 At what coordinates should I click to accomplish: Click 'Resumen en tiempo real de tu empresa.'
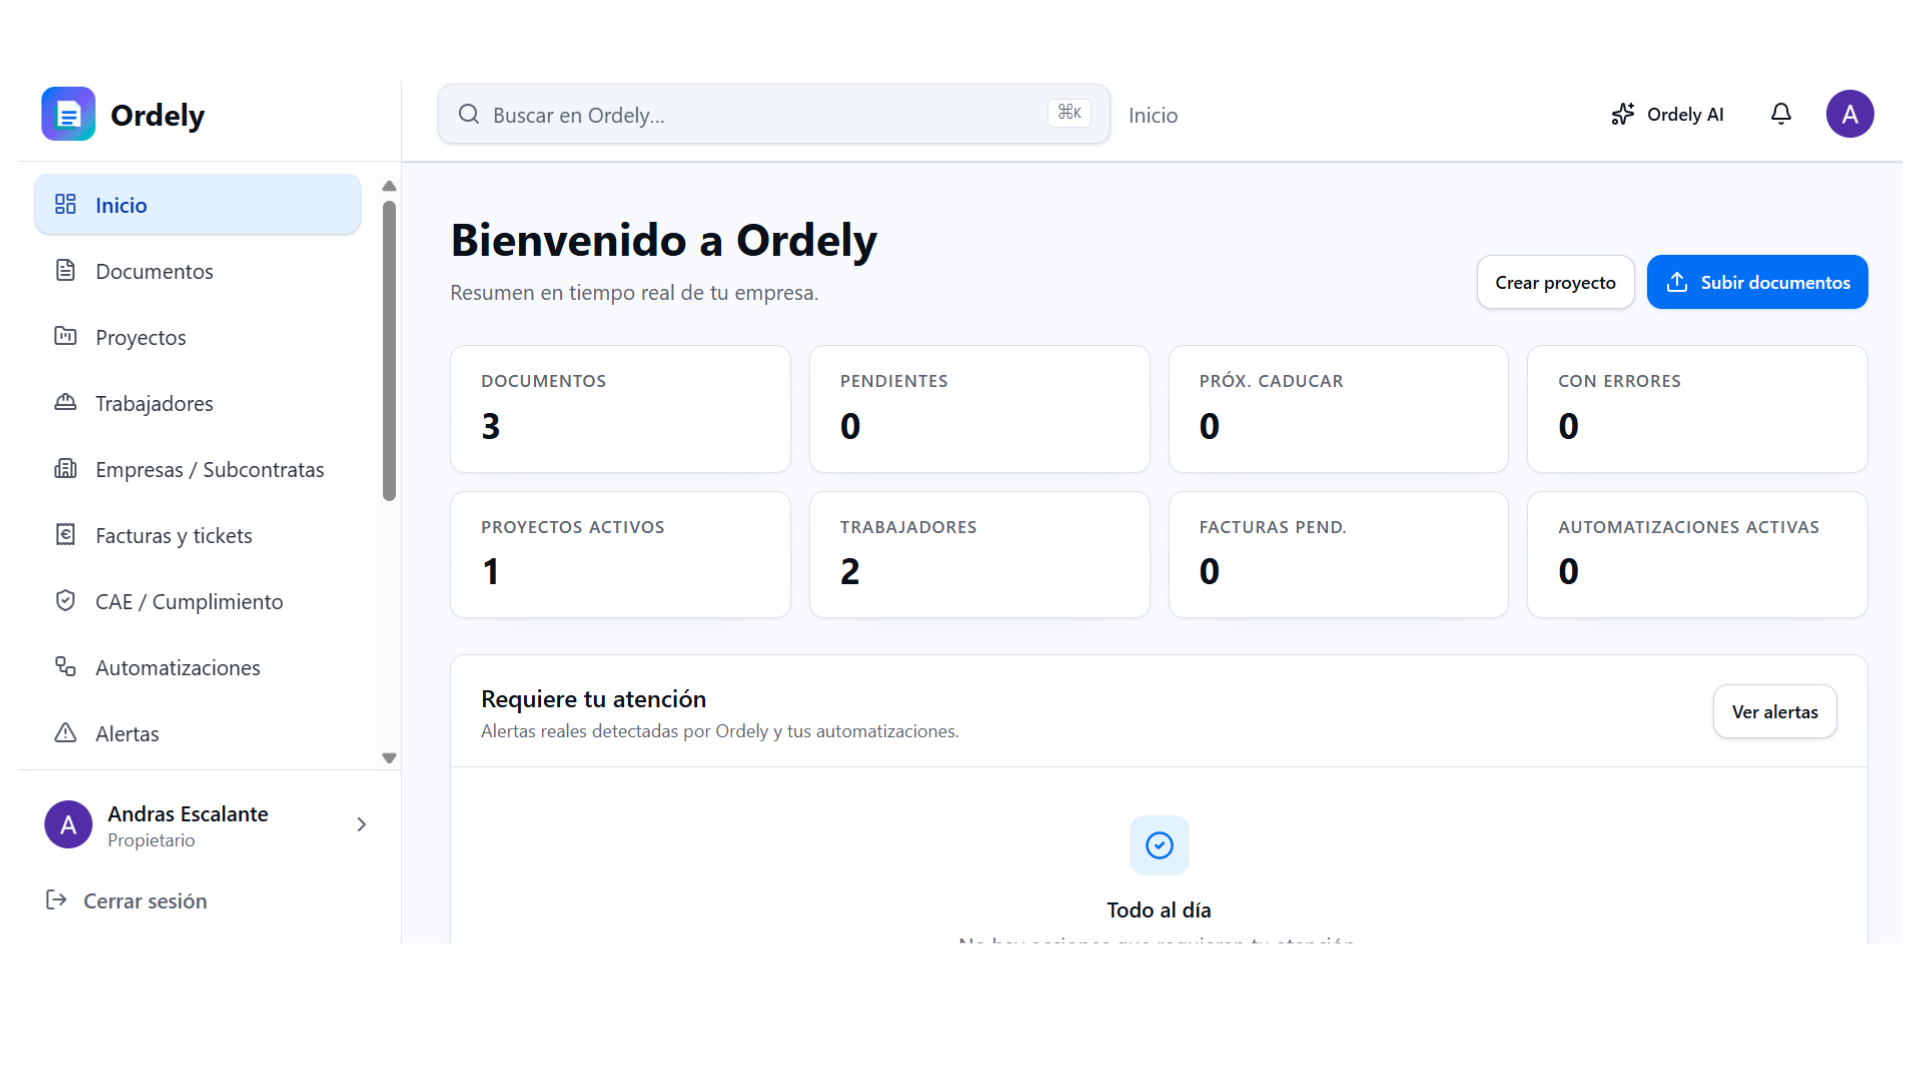click(x=634, y=292)
